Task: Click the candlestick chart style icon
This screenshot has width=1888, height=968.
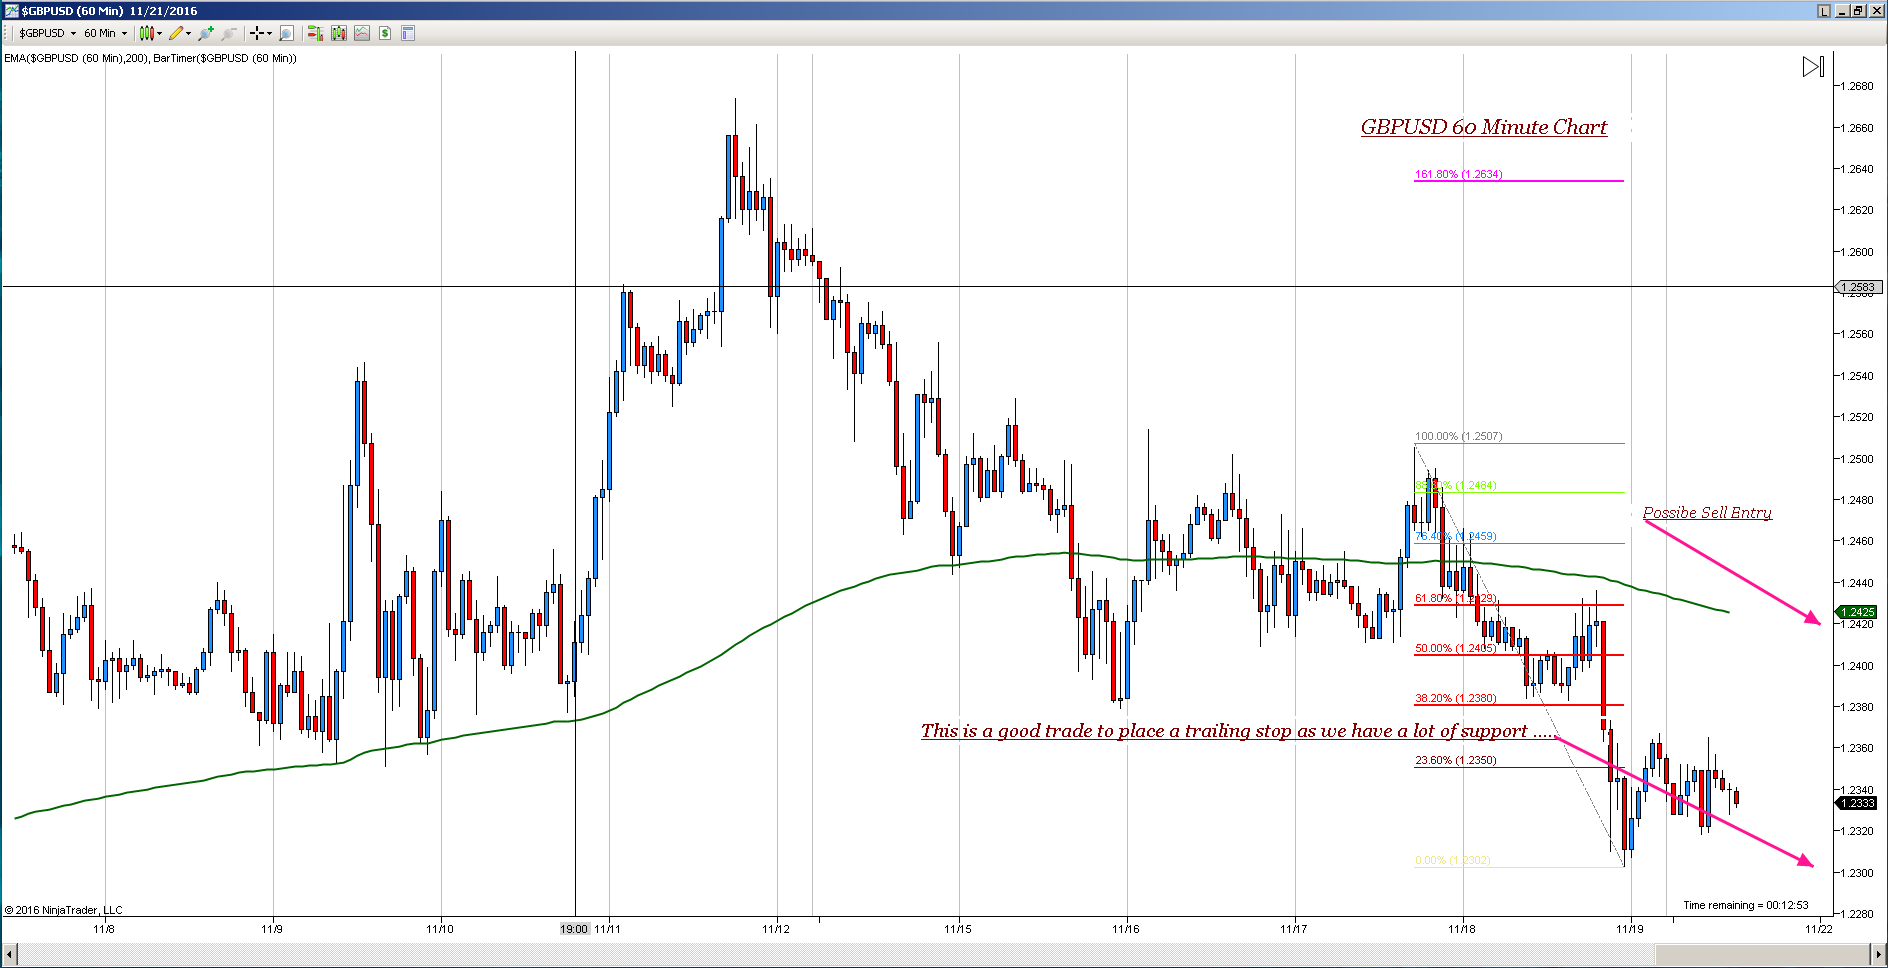Action: 147,33
